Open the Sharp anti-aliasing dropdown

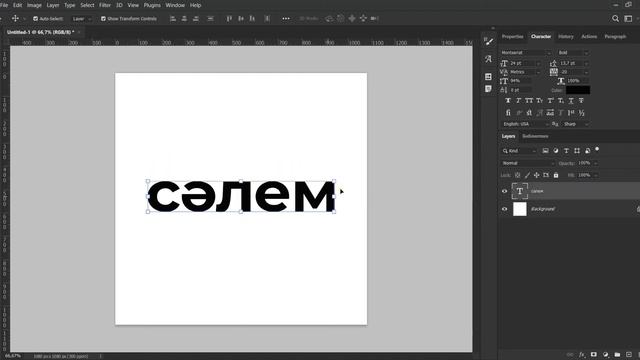[575, 124]
